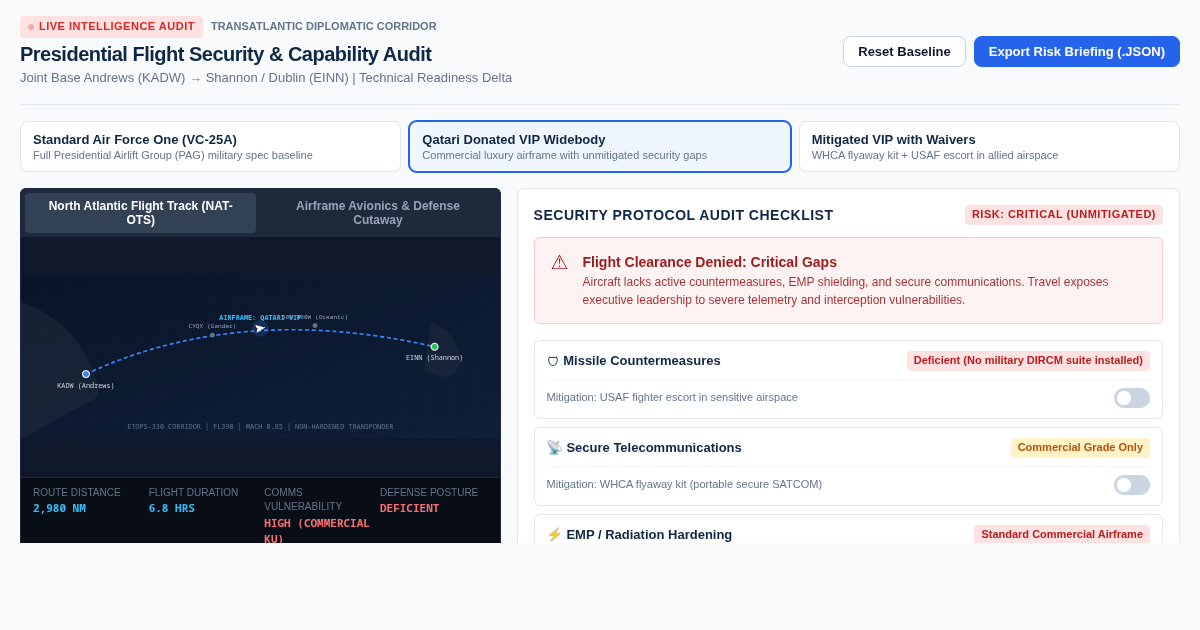Image resolution: width=1200 pixels, height=630 pixels.
Task: Click the aircraft icon on flight track
Action: click(x=260, y=328)
